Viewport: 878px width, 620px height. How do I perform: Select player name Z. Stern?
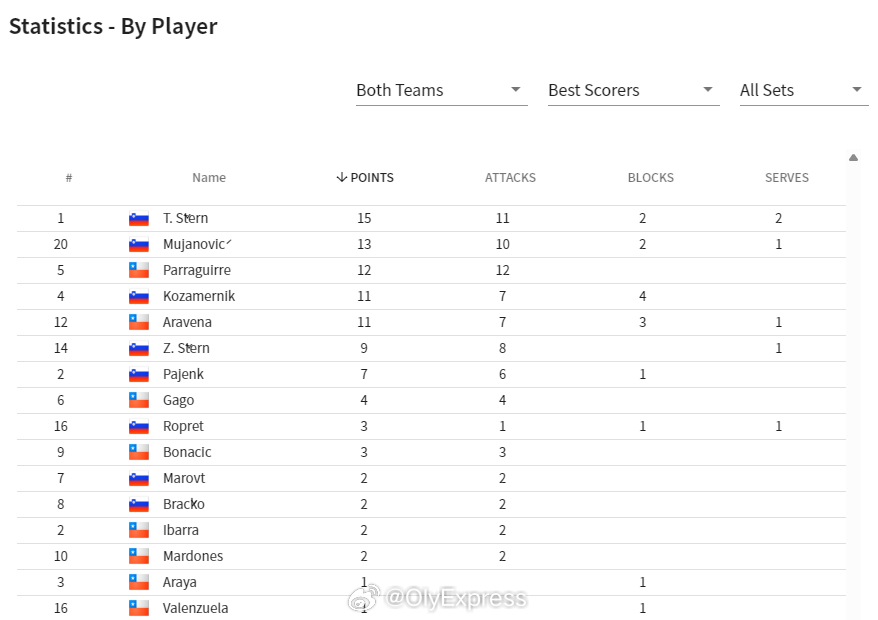tap(186, 348)
